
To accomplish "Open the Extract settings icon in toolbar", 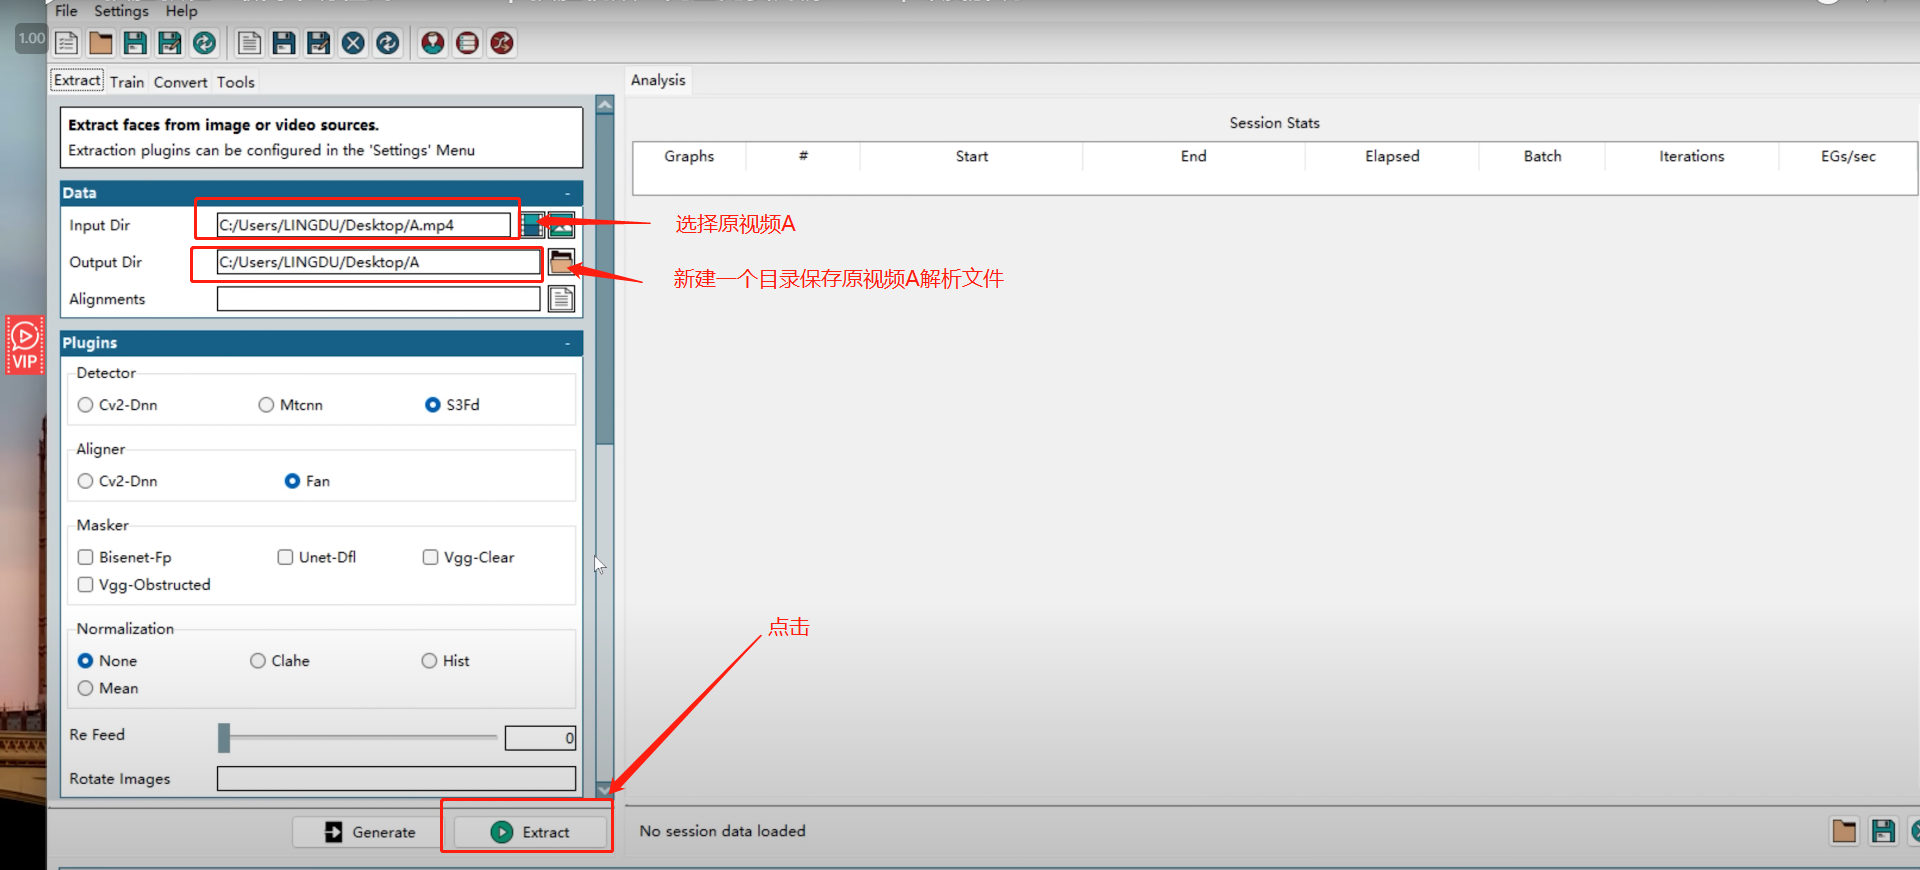I will coord(432,43).
